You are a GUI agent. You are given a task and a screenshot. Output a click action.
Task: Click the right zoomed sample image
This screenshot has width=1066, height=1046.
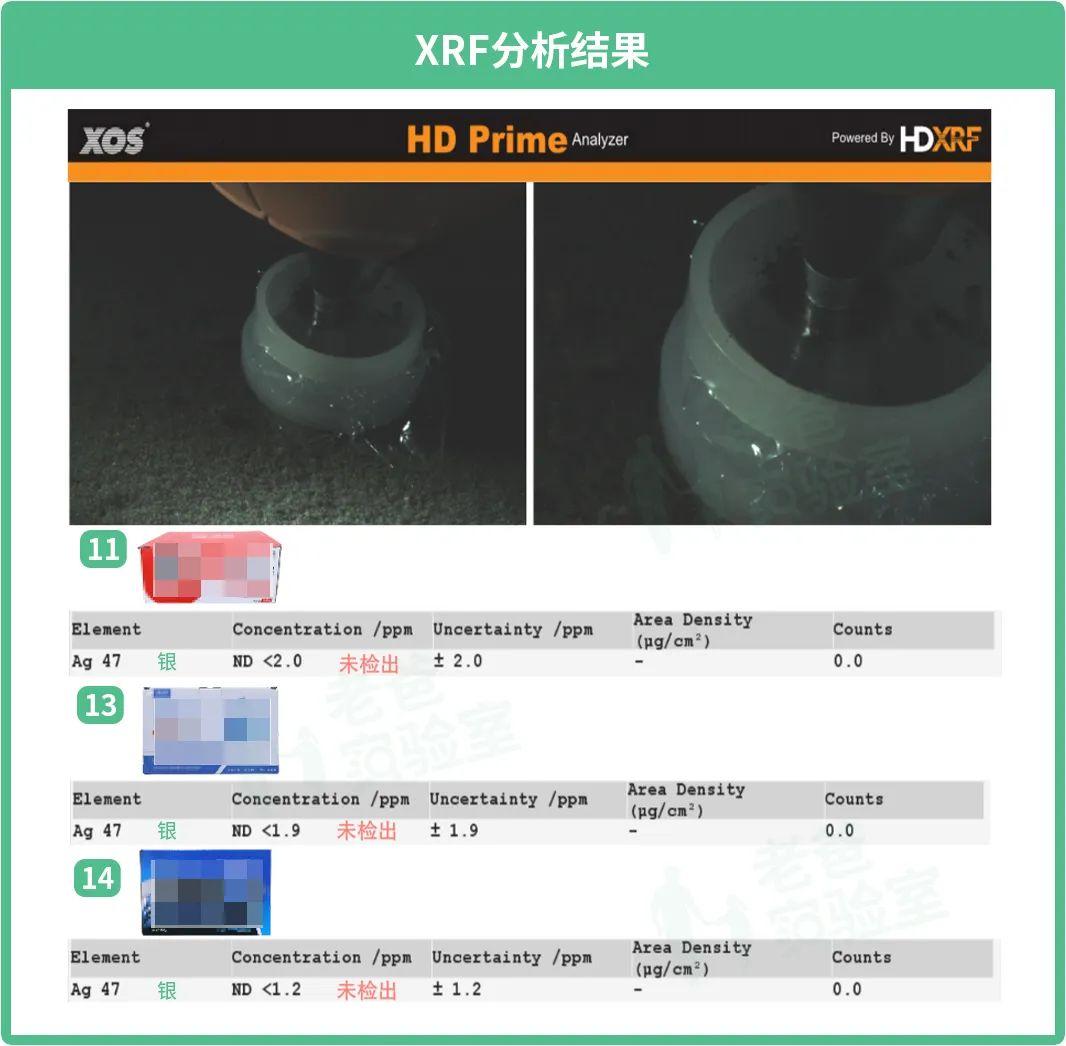click(x=762, y=353)
